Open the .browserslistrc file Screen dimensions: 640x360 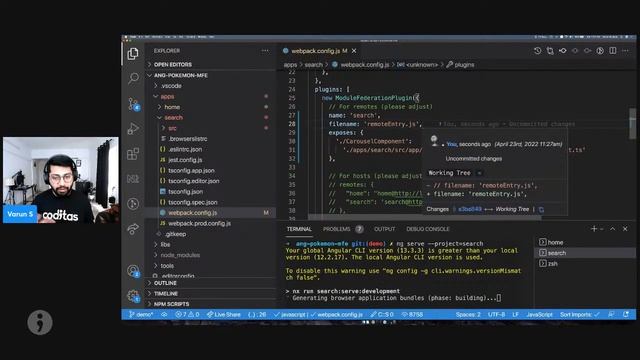tap(211, 139)
